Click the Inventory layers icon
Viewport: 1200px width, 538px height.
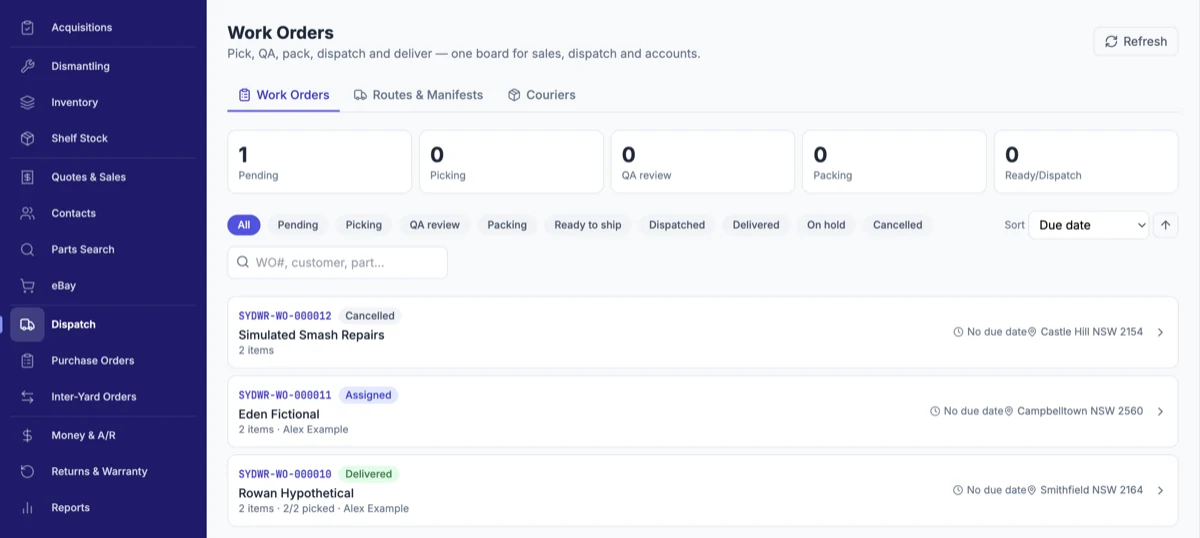pyautogui.click(x=28, y=102)
